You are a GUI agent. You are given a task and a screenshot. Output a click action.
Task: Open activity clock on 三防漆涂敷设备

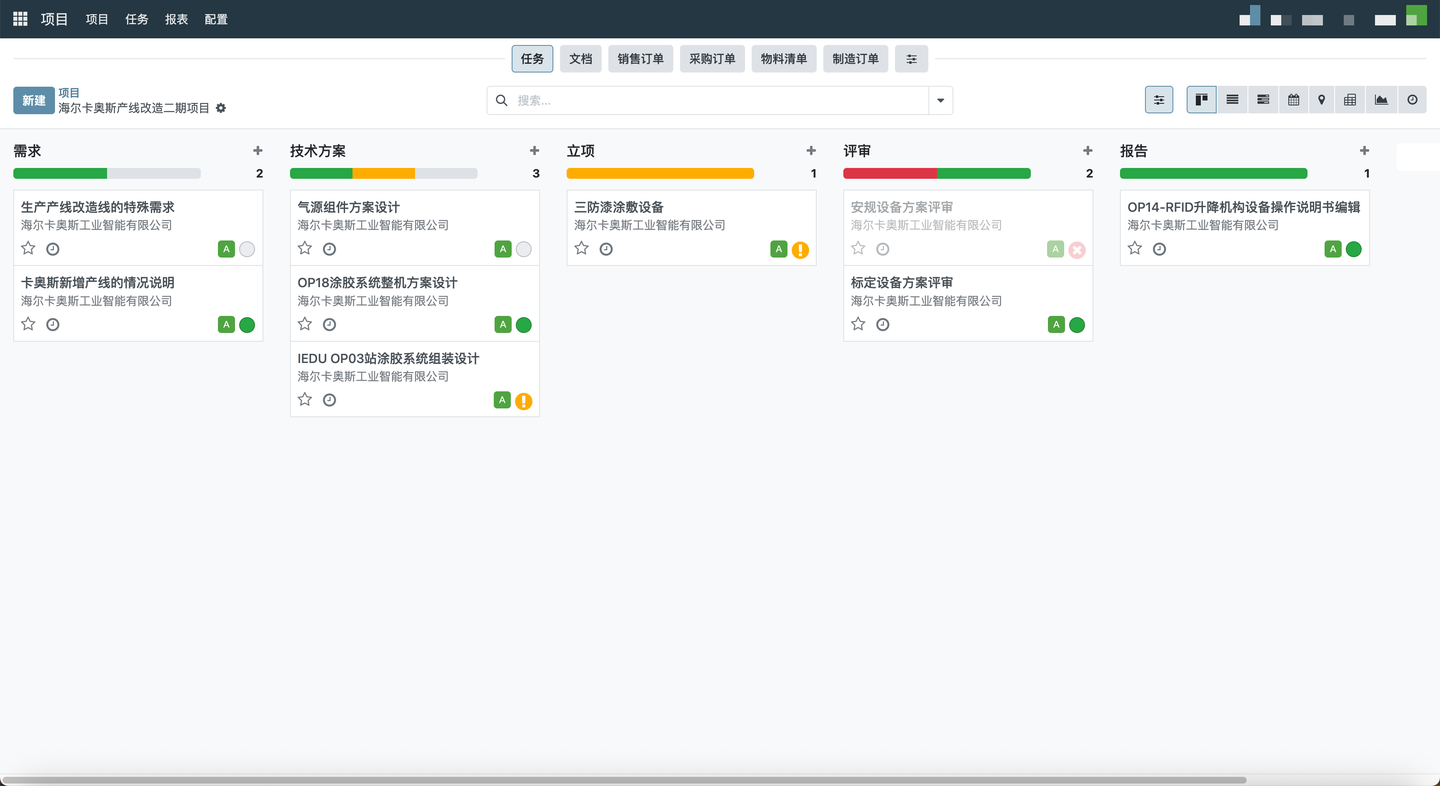click(606, 249)
